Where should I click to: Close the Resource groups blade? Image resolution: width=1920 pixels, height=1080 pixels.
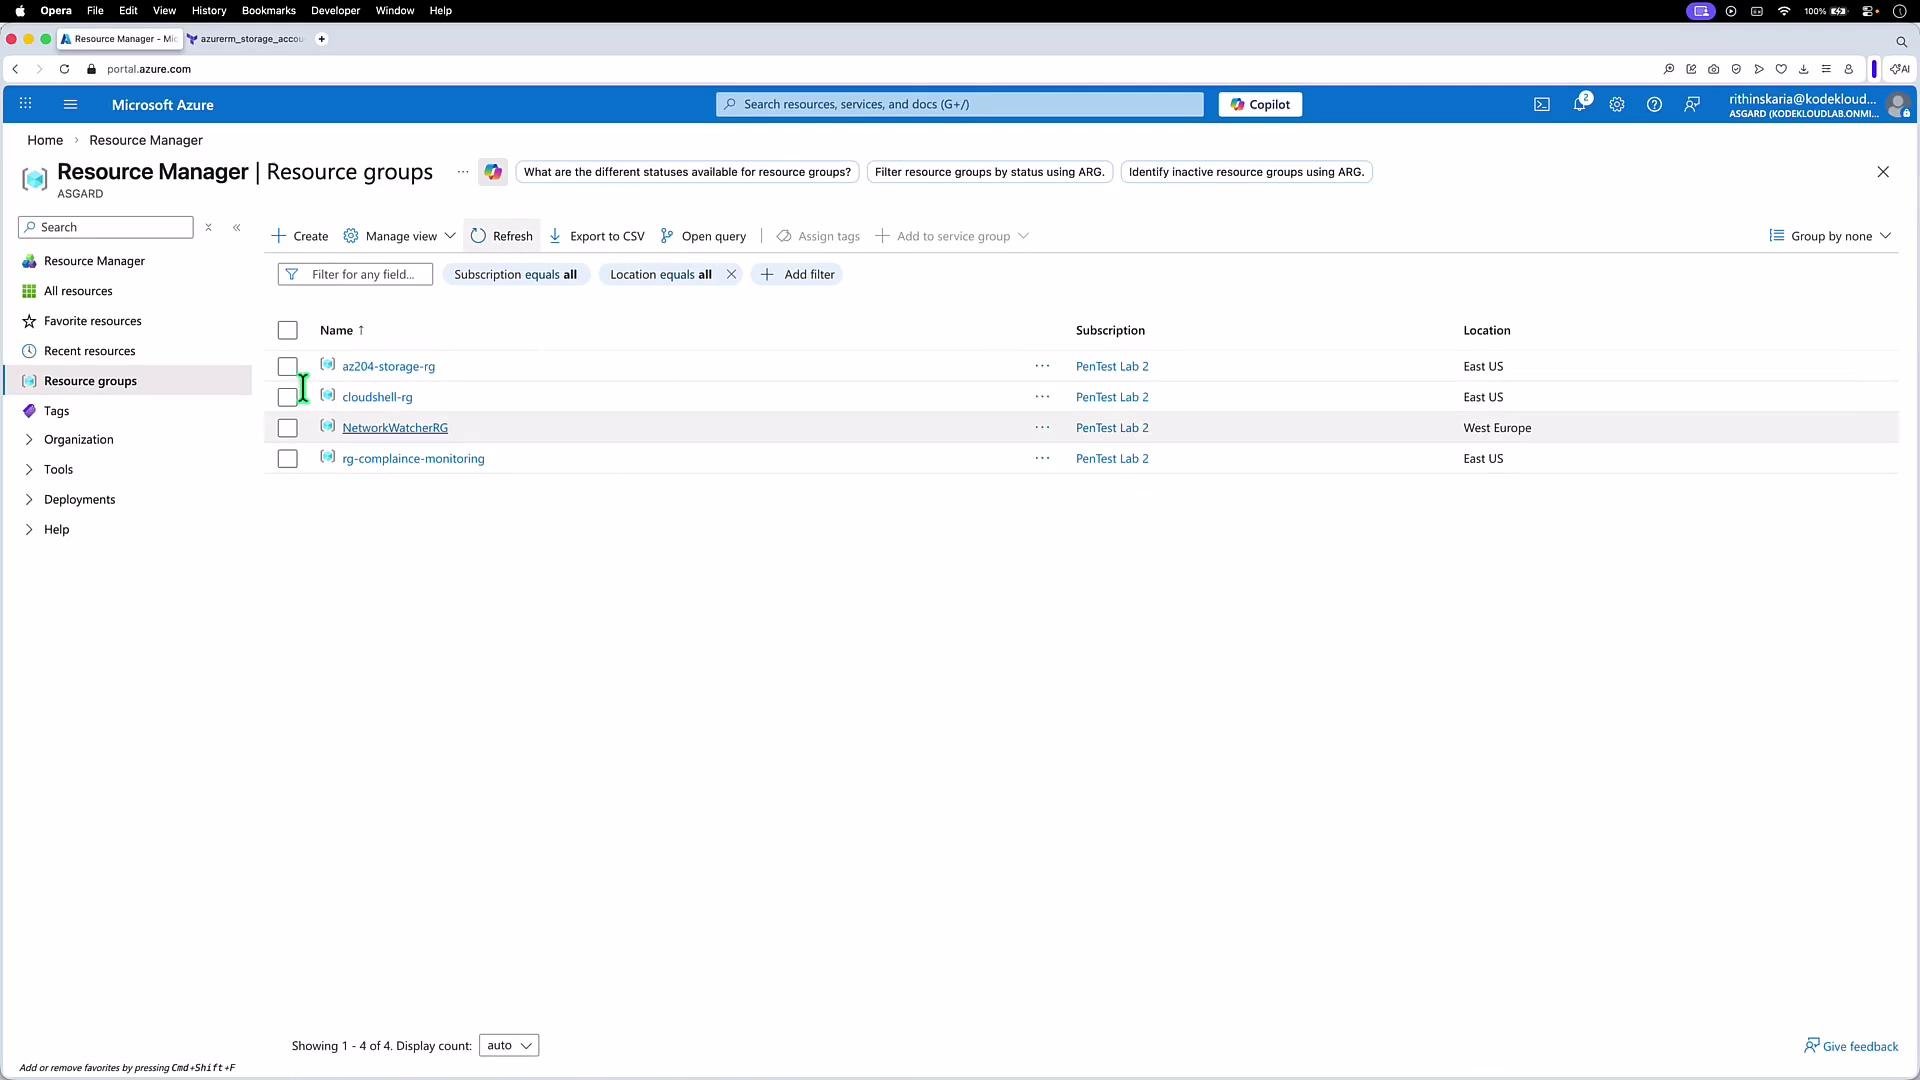click(x=1883, y=172)
